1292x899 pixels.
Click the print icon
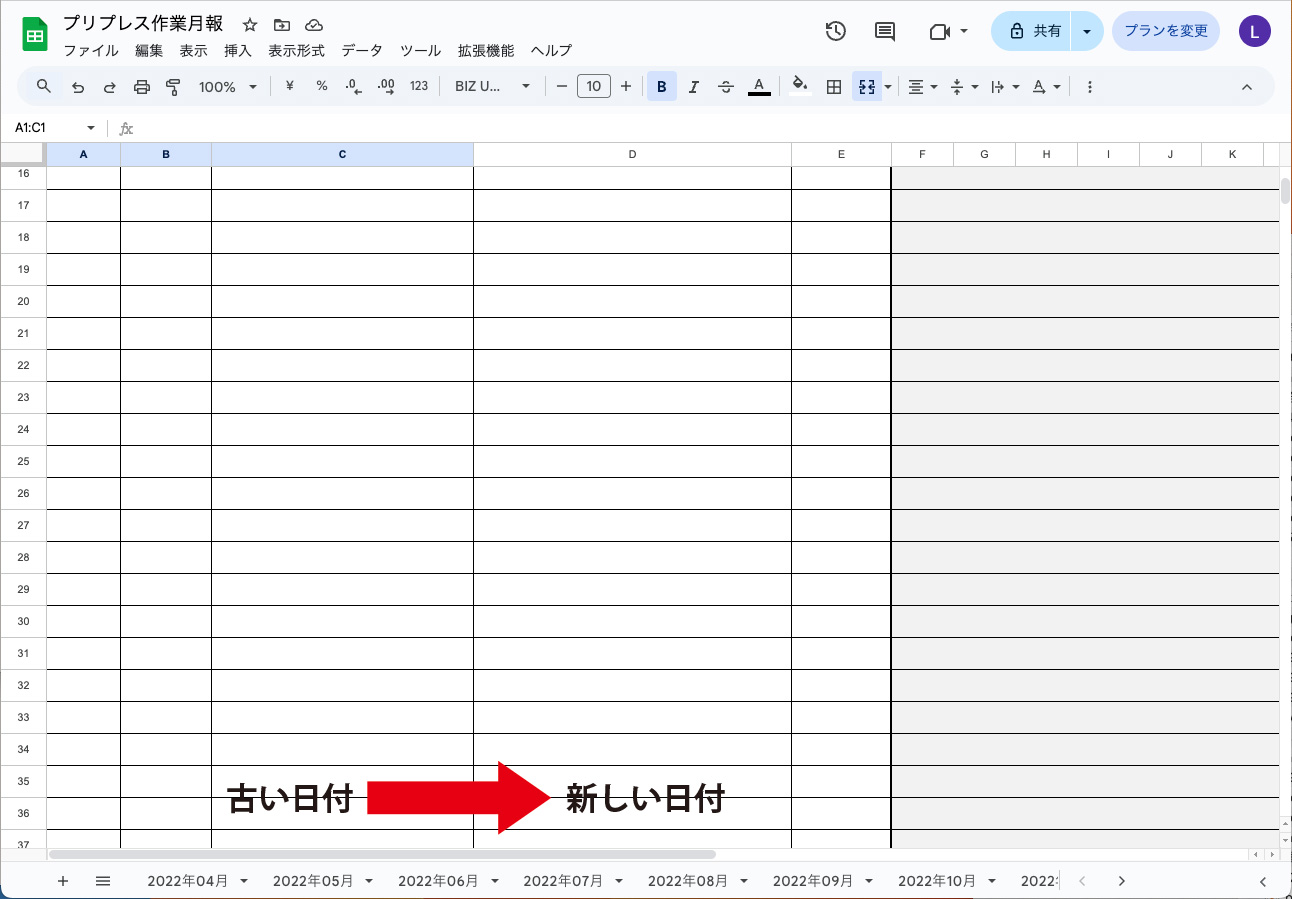pyautogui.click(x=142, y=87)
